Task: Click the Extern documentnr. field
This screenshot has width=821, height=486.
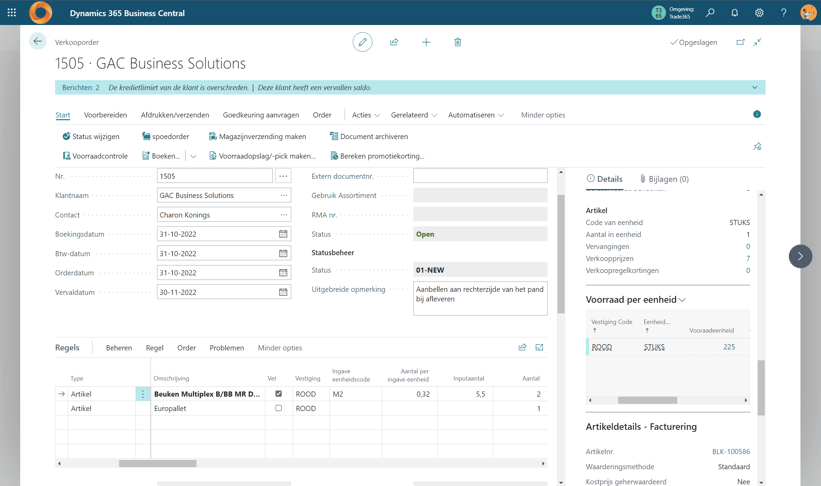Action: (480, 176)
